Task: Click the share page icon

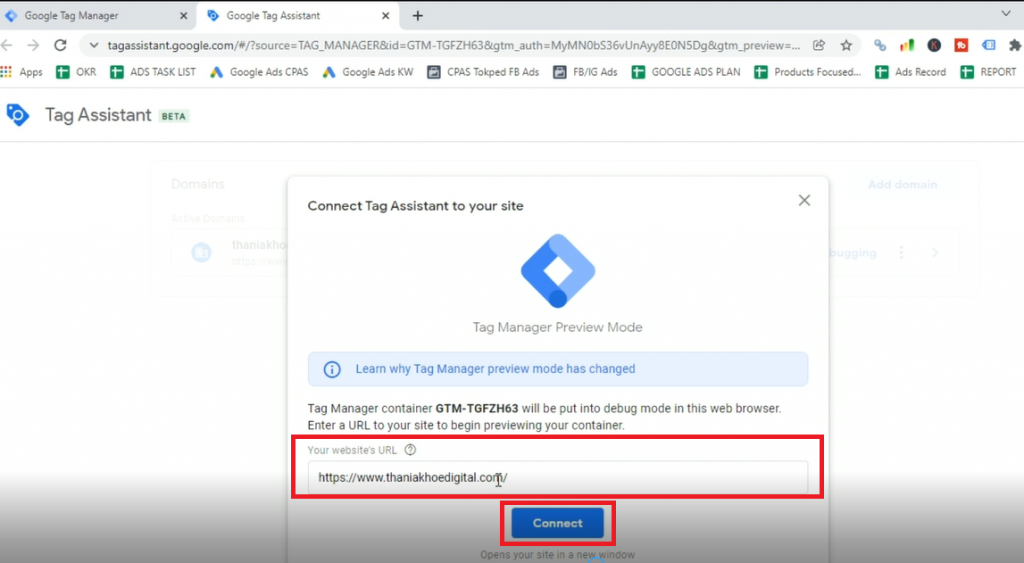Action: 819,45
